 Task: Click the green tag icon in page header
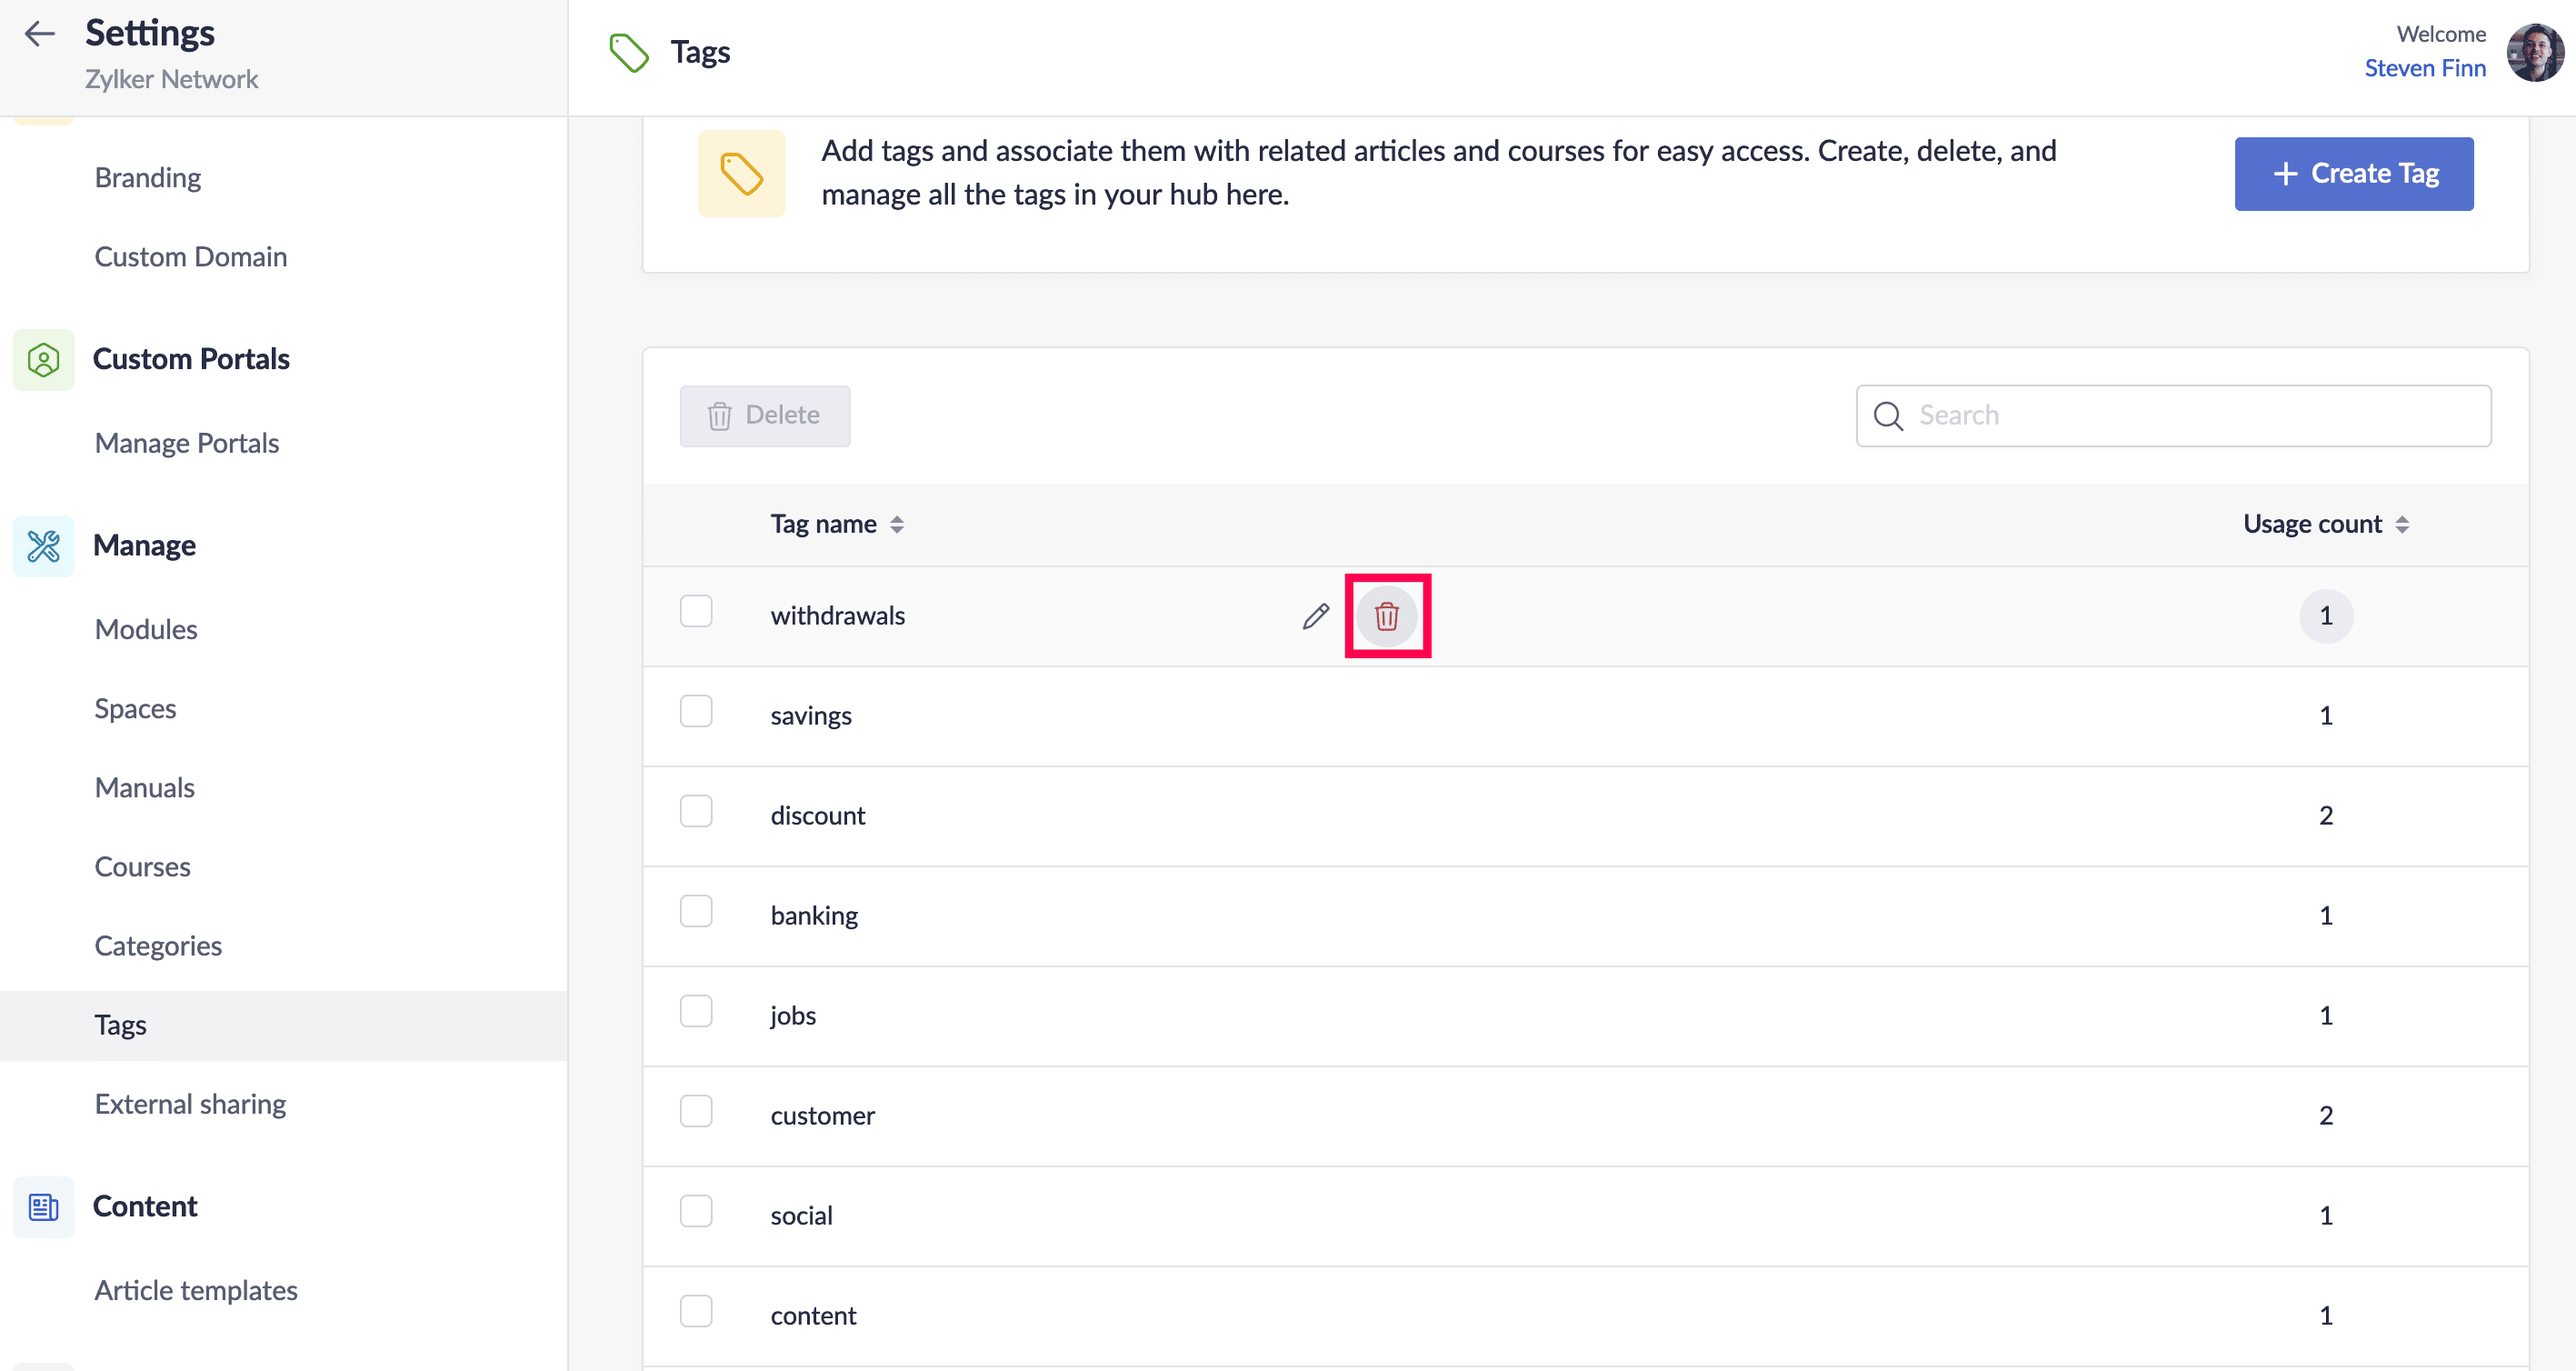pyautogui.click(x=629, y=52)
